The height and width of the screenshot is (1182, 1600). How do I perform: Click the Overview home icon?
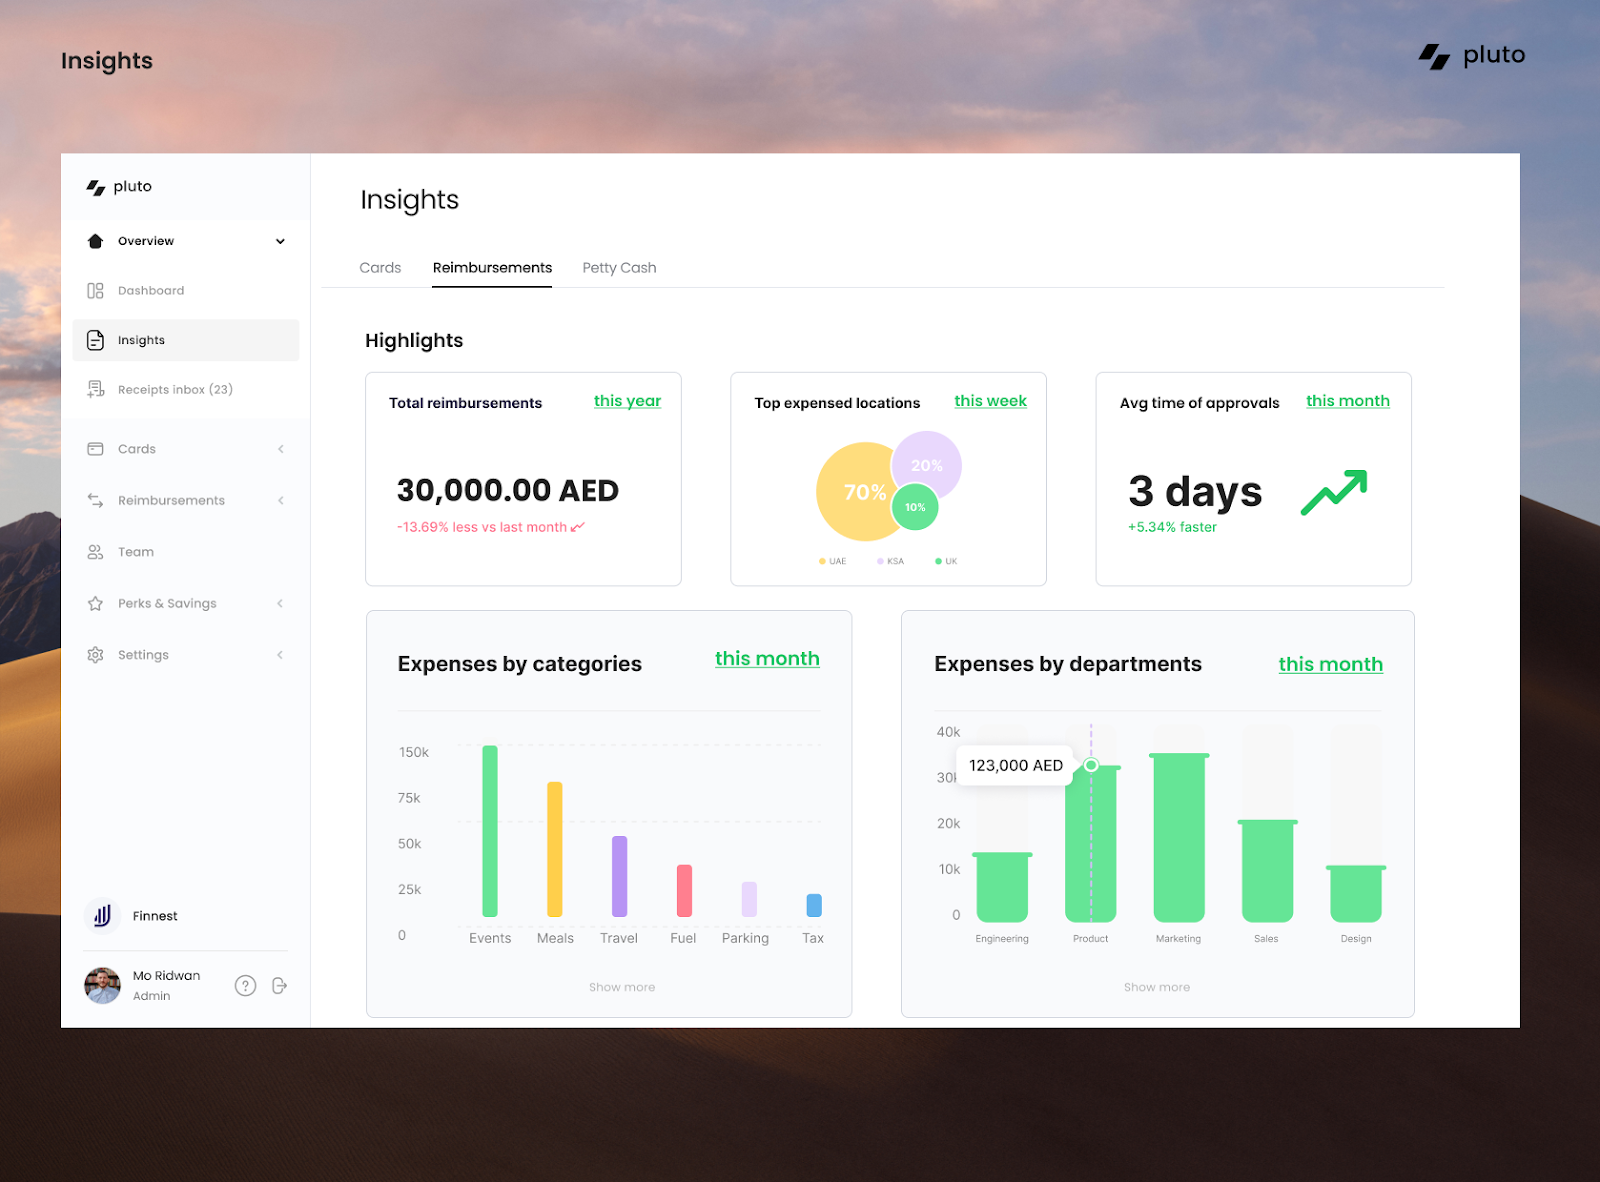click(95, 241)
